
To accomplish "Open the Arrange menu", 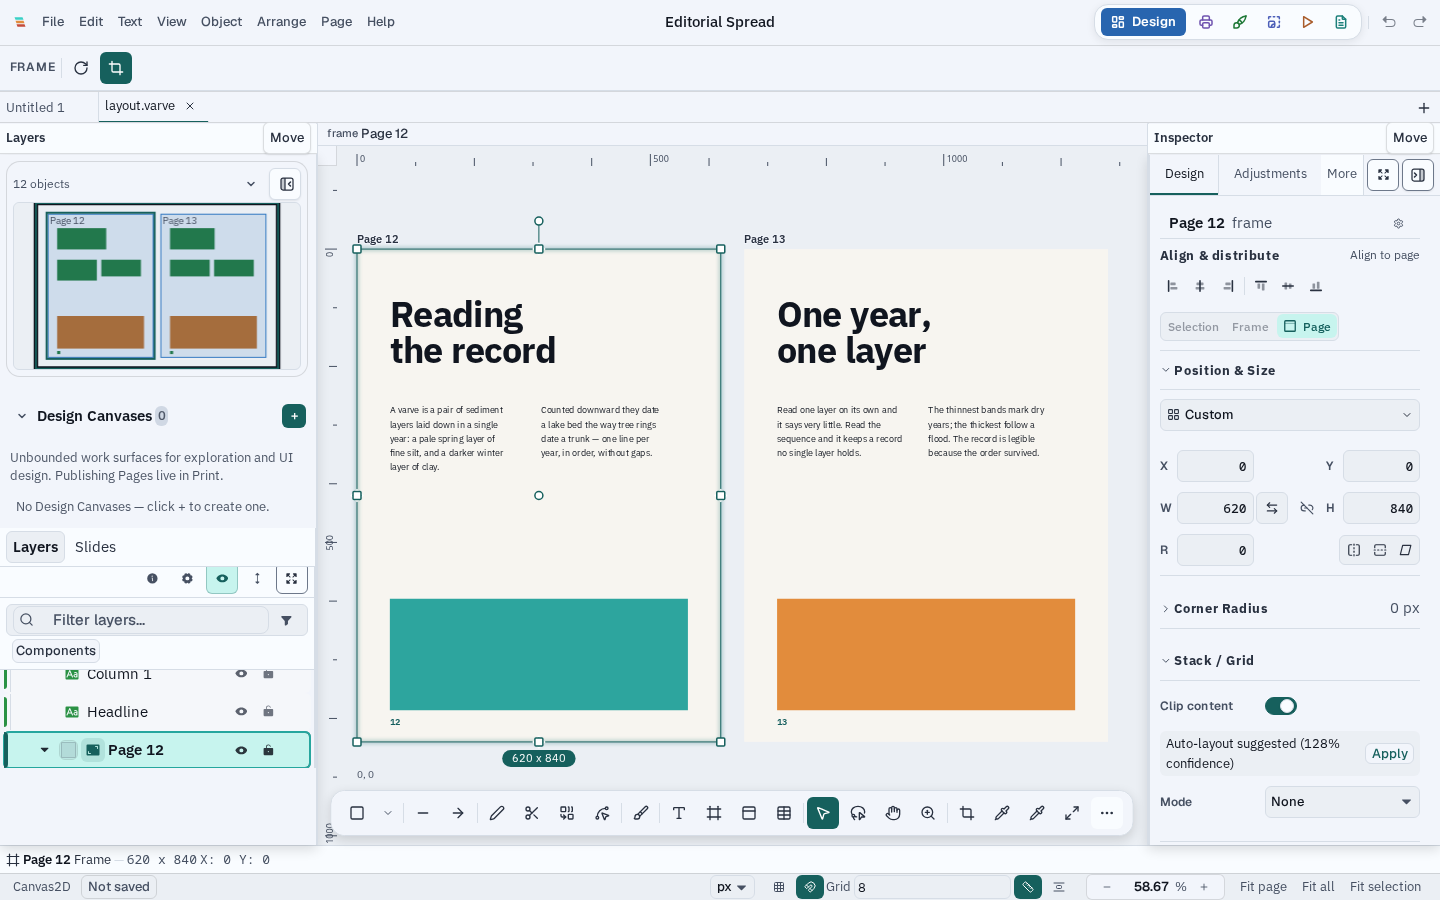I will coord(282,22).
